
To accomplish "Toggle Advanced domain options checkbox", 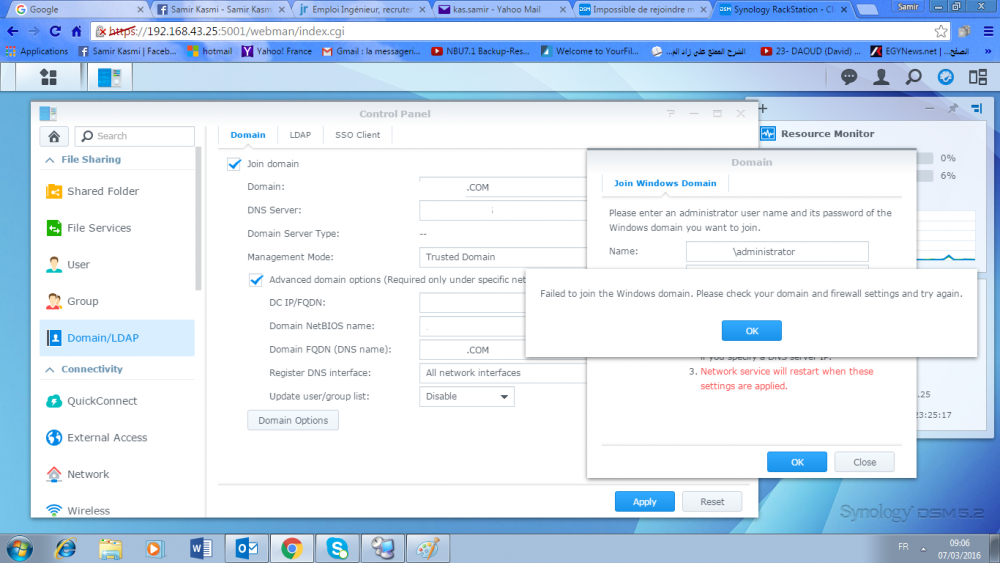I will tap(256, 280).
